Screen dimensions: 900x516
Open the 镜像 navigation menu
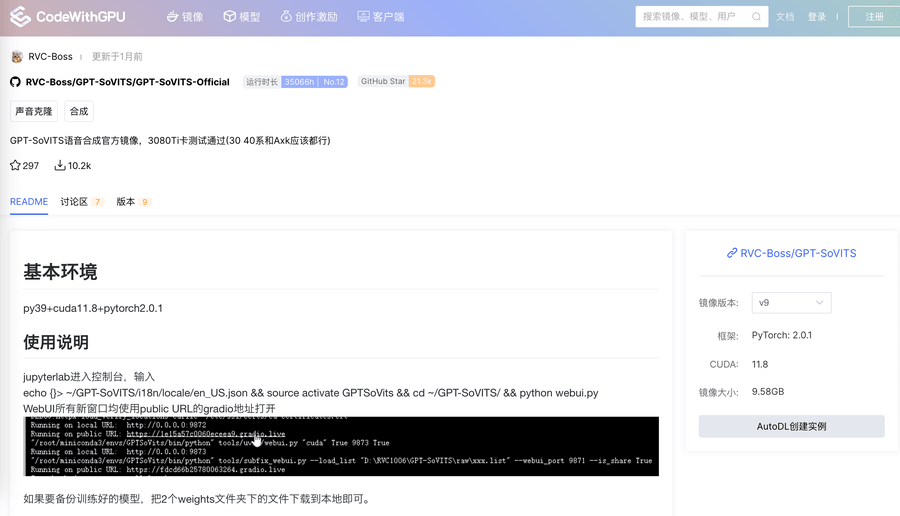click(x=185, y=17)
